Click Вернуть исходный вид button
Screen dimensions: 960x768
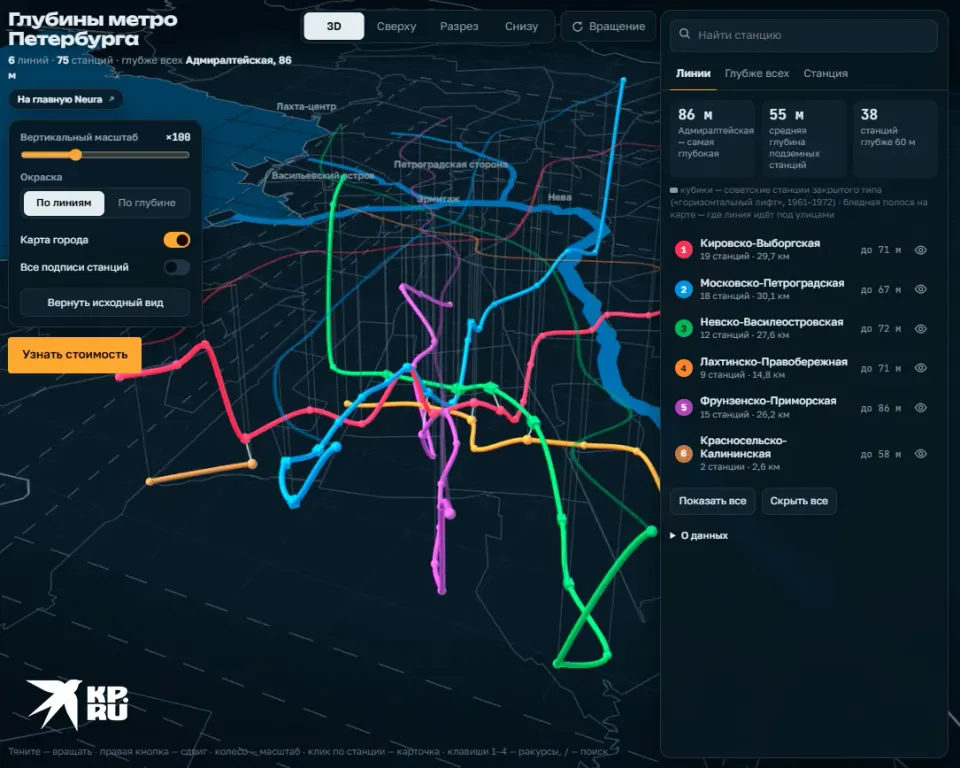[105, 303]
